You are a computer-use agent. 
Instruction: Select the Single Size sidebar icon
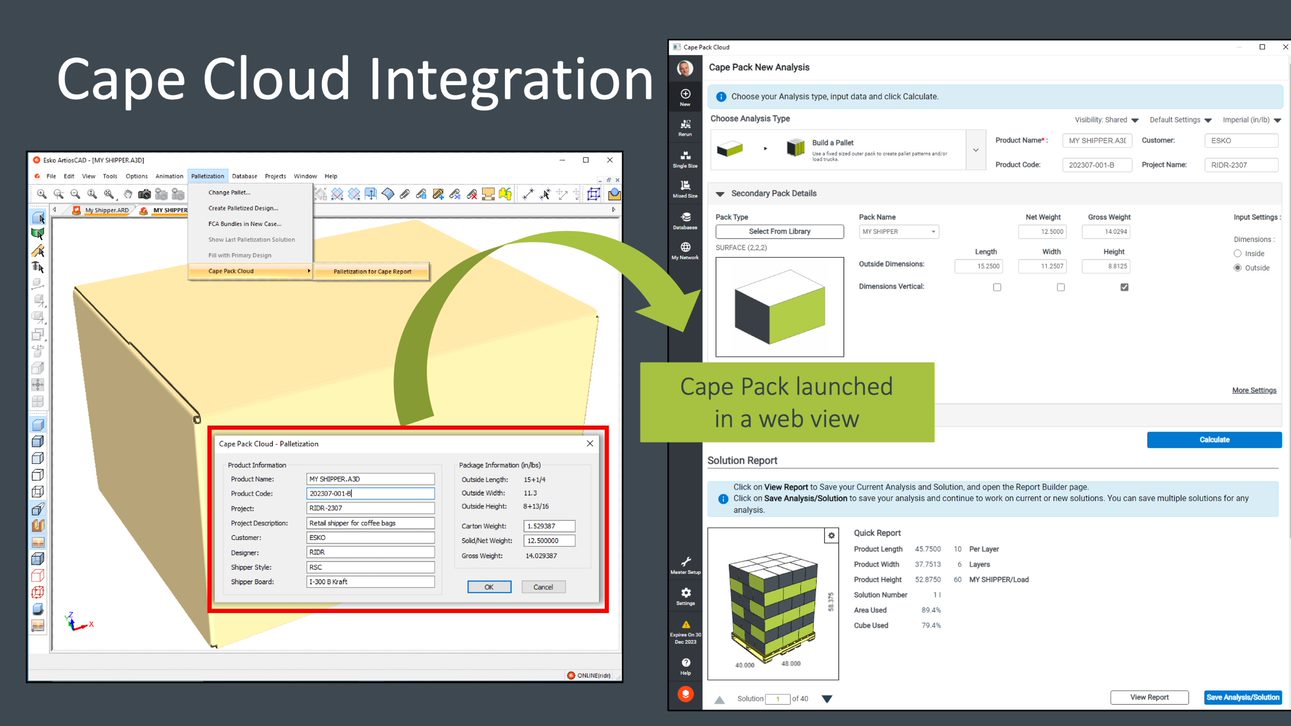click(685, 157)
